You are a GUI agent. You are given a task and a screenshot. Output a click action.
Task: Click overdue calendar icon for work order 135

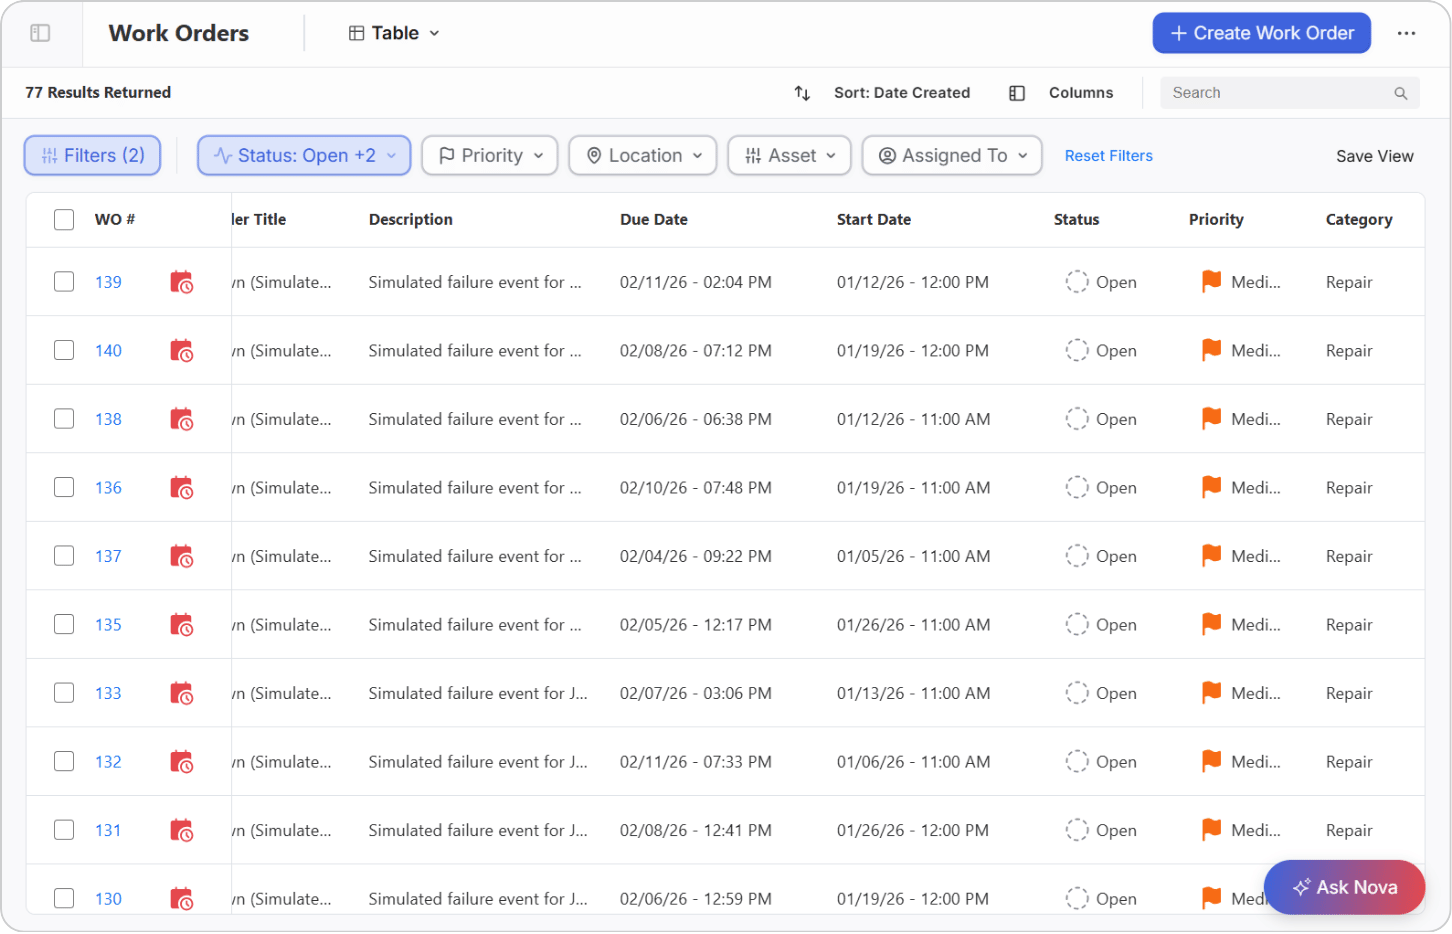point(181,625)
